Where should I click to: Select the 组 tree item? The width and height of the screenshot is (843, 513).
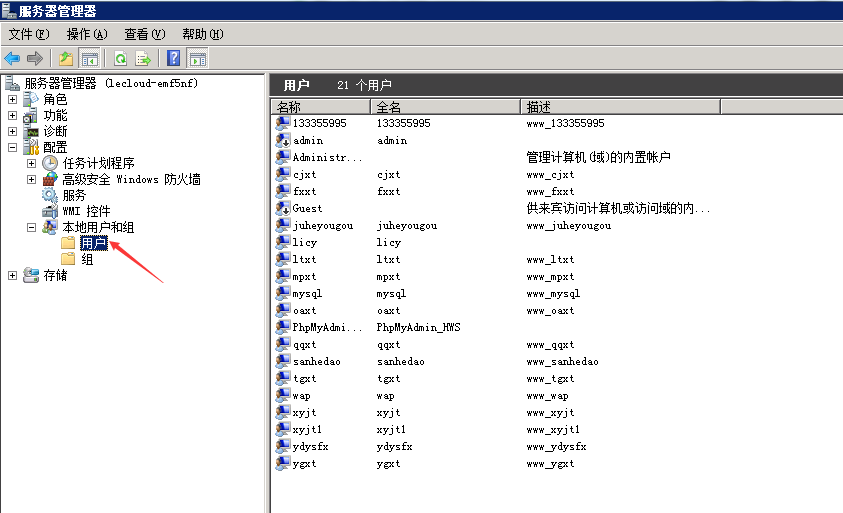(x=87, y=259)
